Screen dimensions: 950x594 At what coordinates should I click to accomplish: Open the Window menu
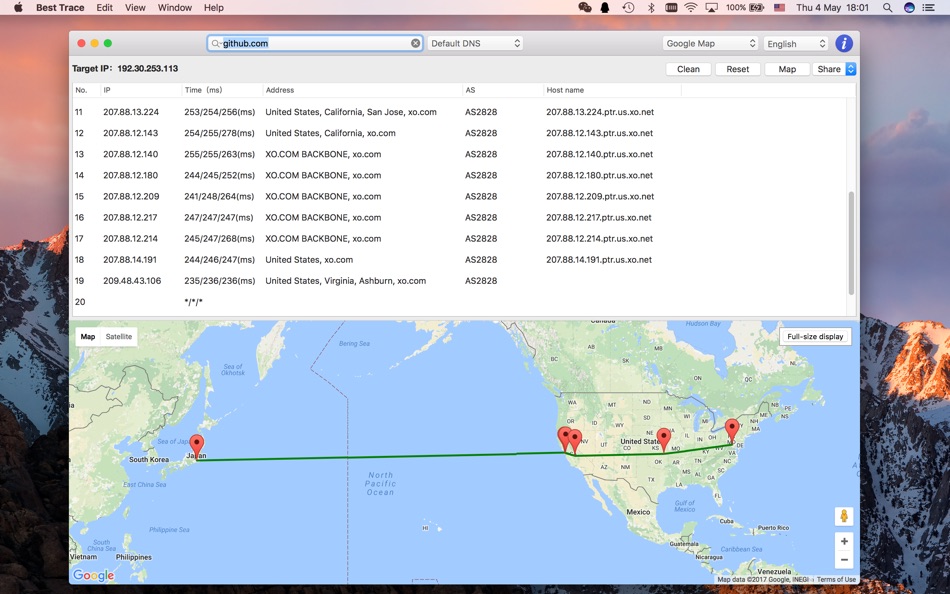pos(174,7)
